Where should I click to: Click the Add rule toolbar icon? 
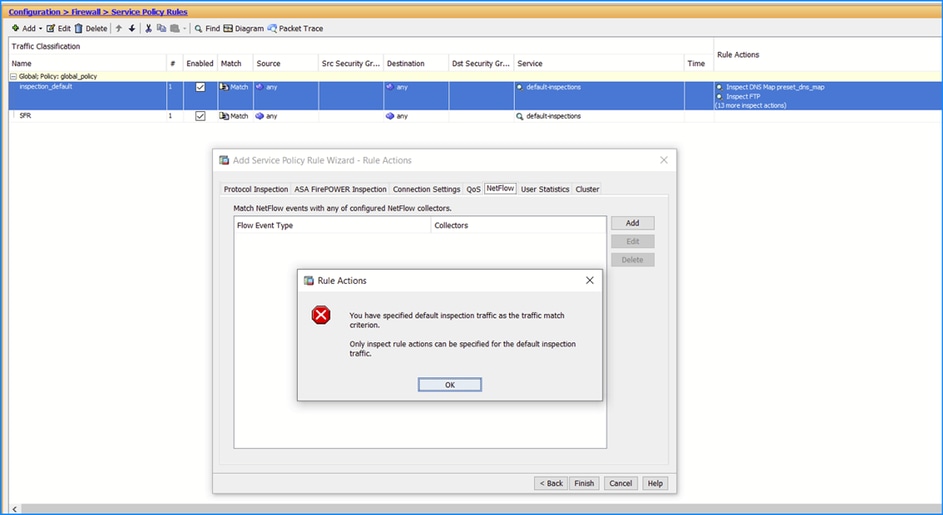click(16, 28)
